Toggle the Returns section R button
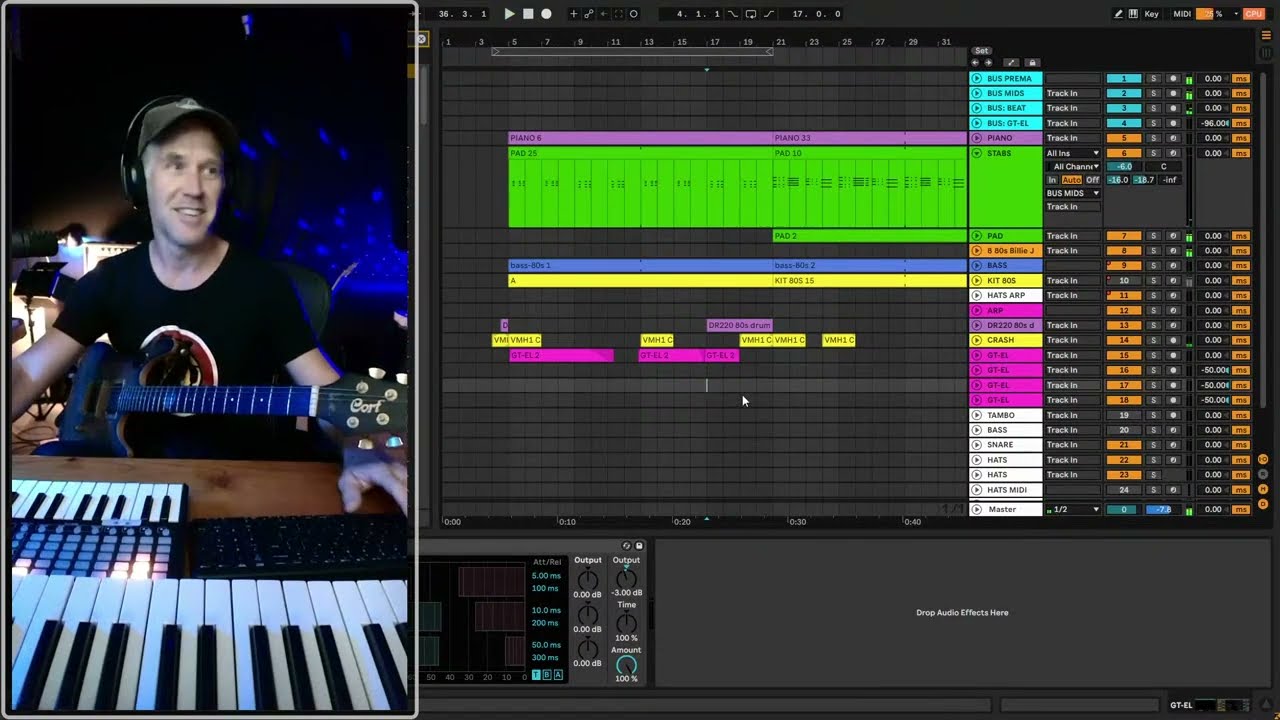 1263,474
